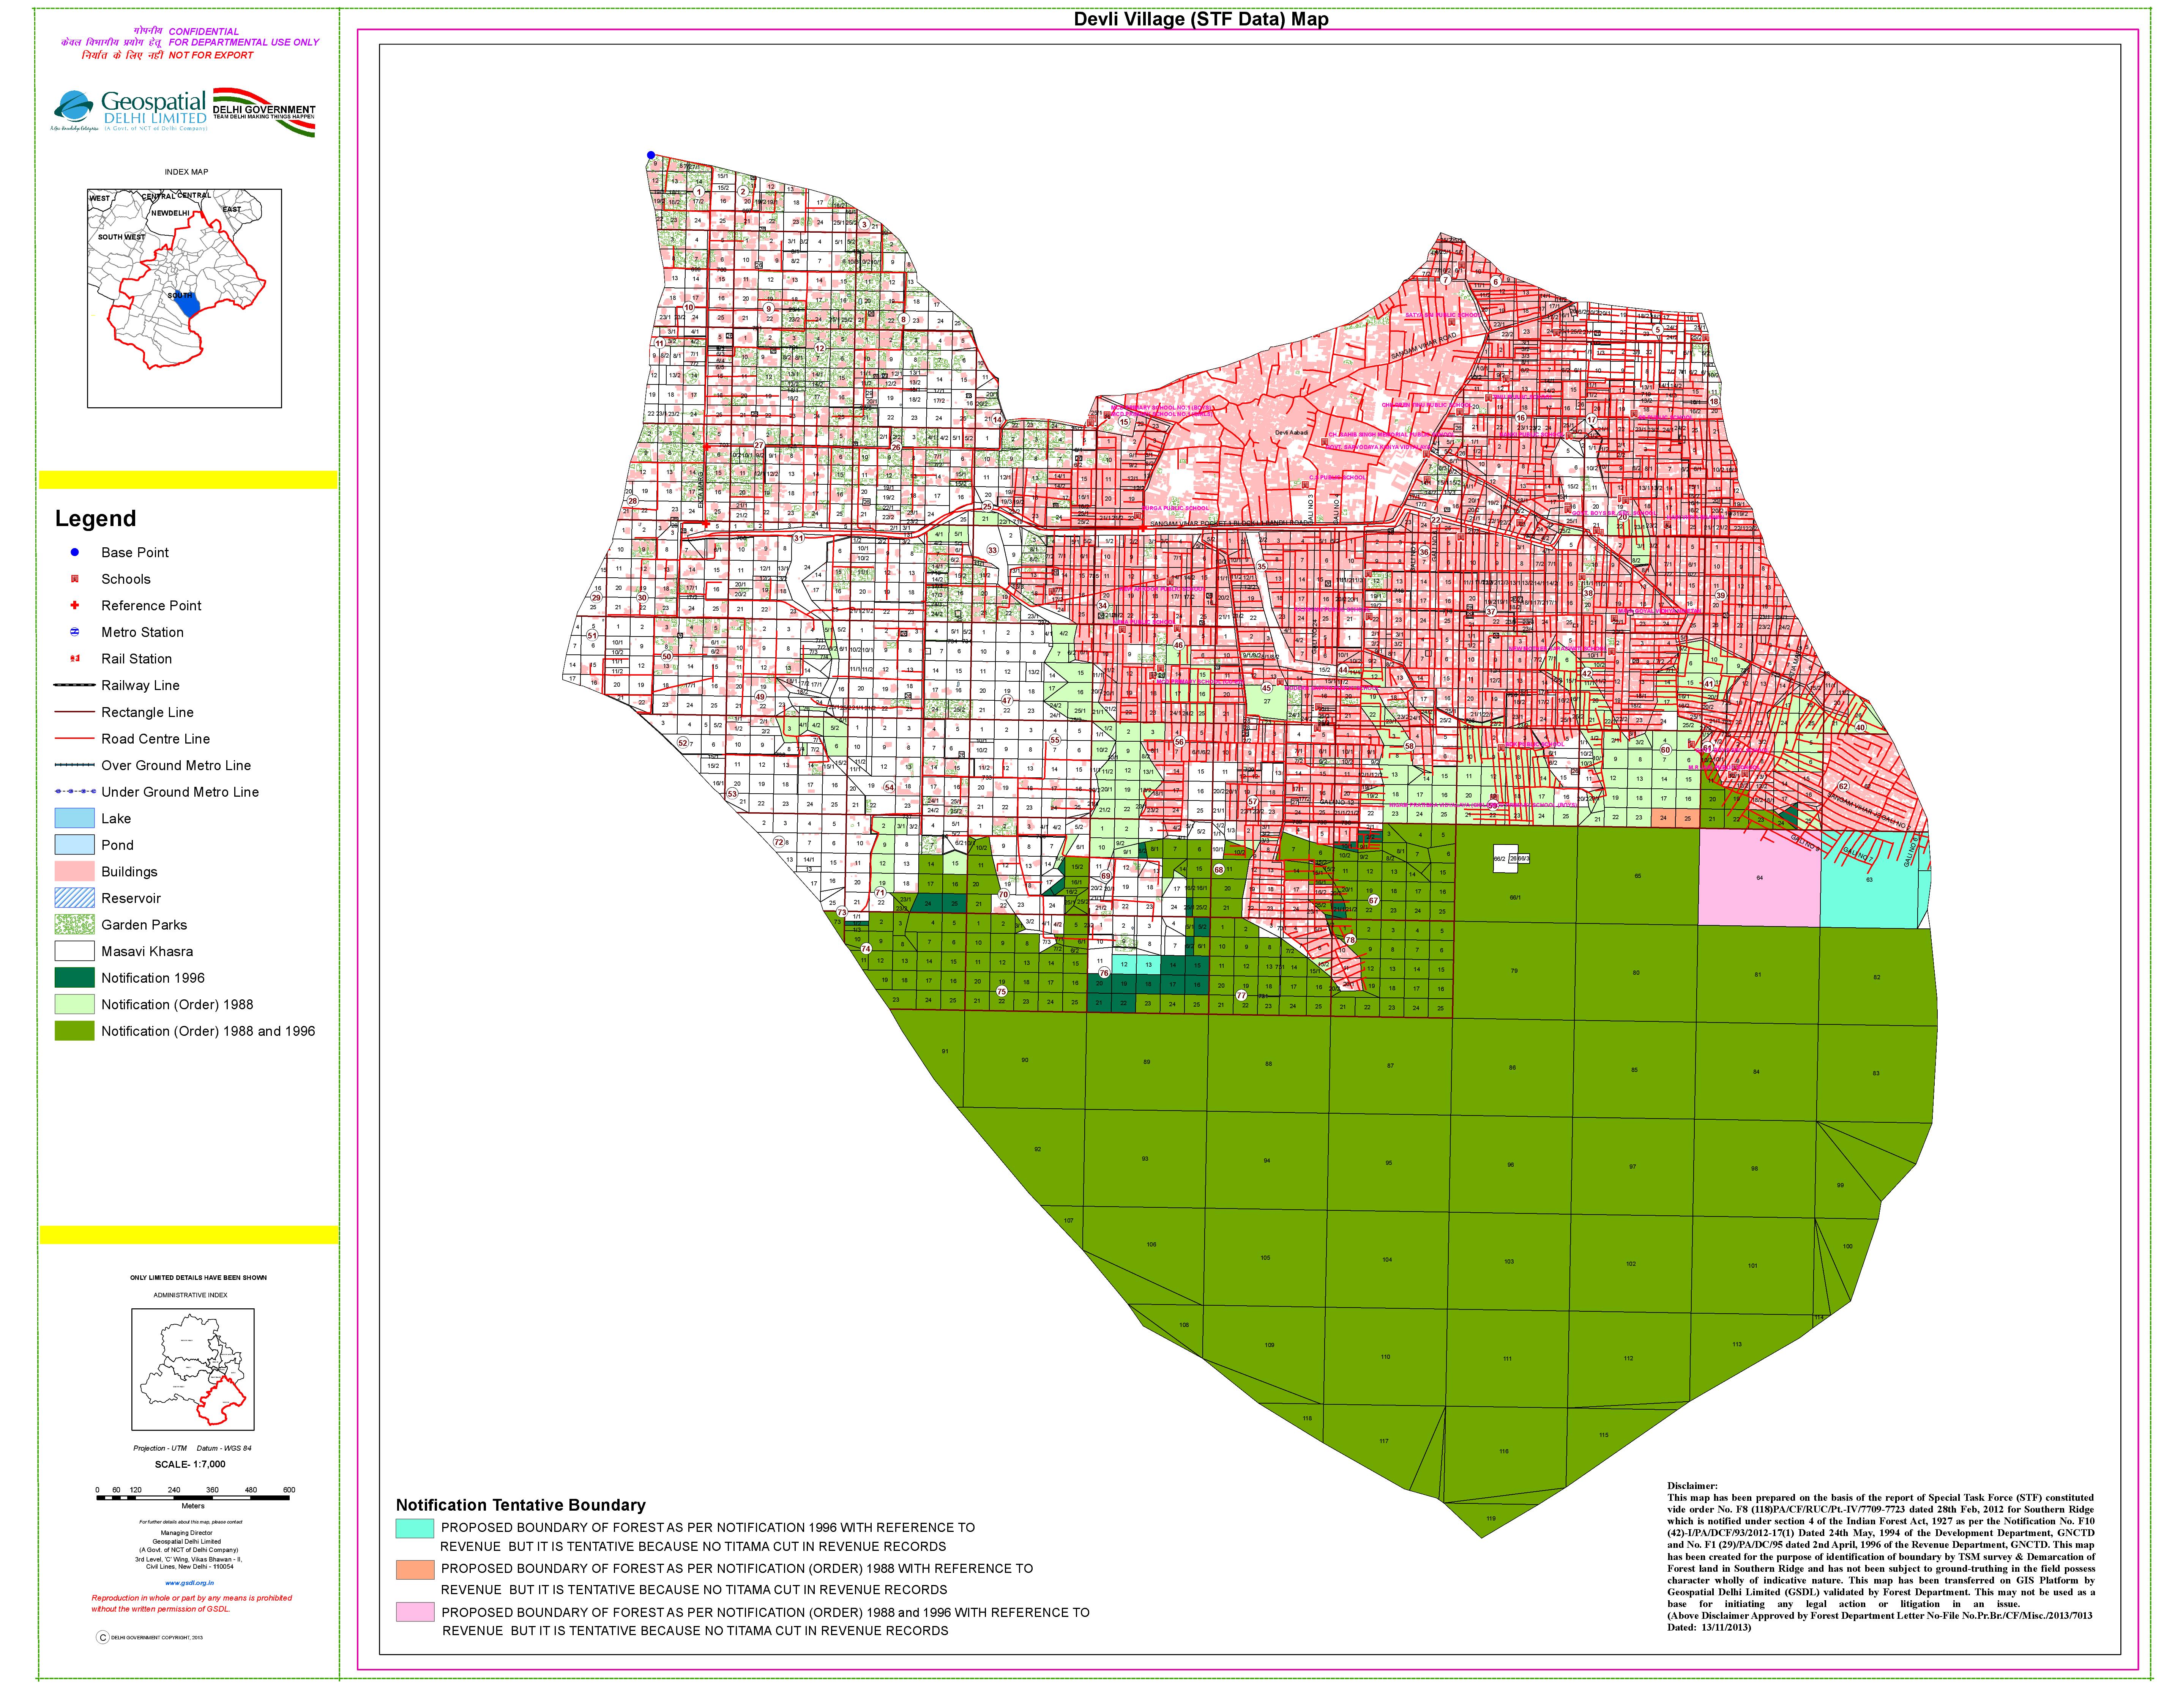2164x1708 pixels.
Task: Click the Buildings pink legend swatch
Action: tap(75, 871)
